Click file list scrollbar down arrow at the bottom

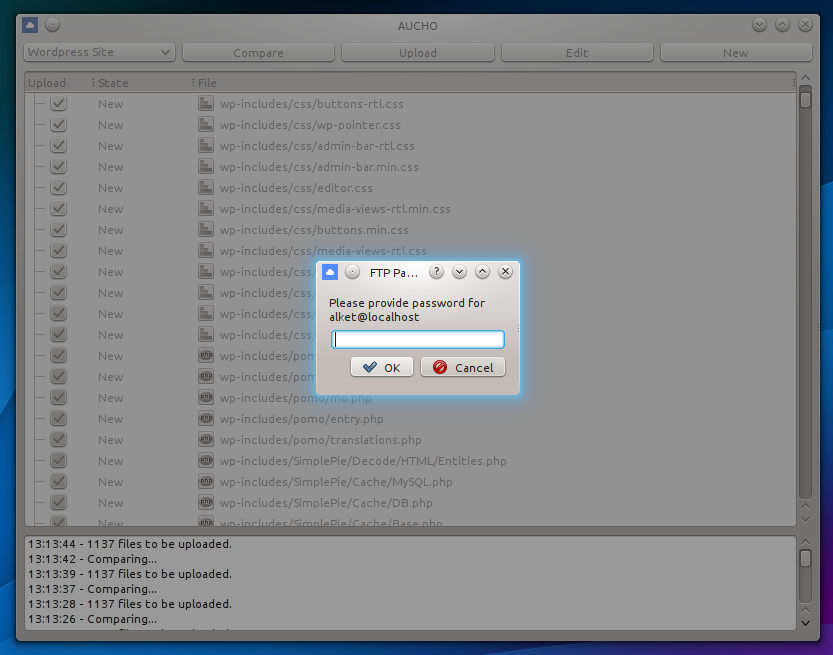pyautogui.click(x=805, y=520)
